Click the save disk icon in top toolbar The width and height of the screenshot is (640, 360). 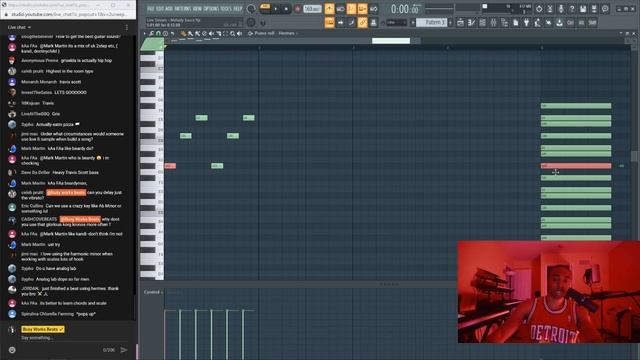[x=583, y=9]
